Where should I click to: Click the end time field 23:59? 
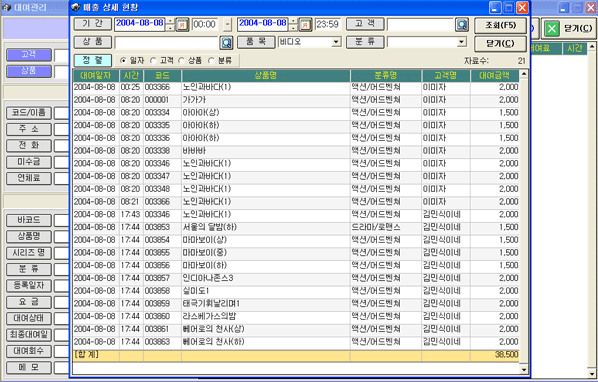[x=328, y=24]
